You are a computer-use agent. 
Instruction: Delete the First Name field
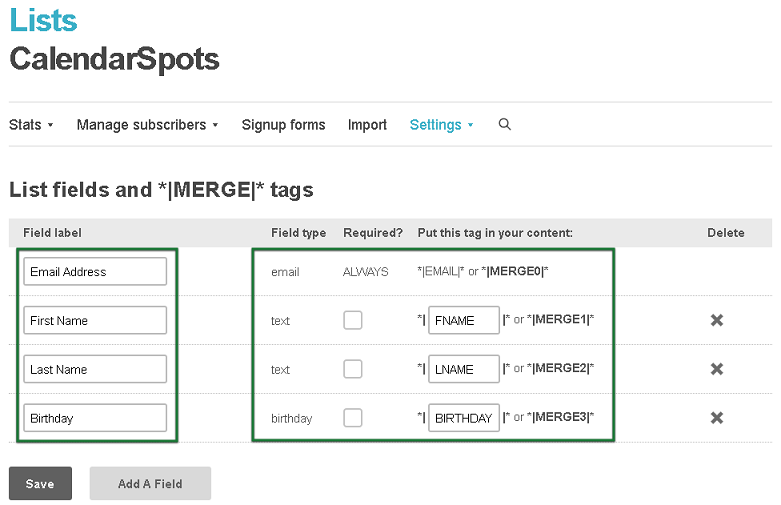pyautogui.click(x=717, y=320)
